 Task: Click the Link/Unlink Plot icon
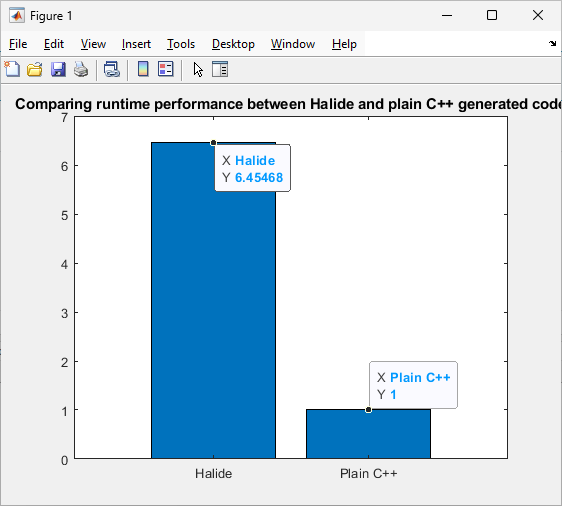pos(112,69)
